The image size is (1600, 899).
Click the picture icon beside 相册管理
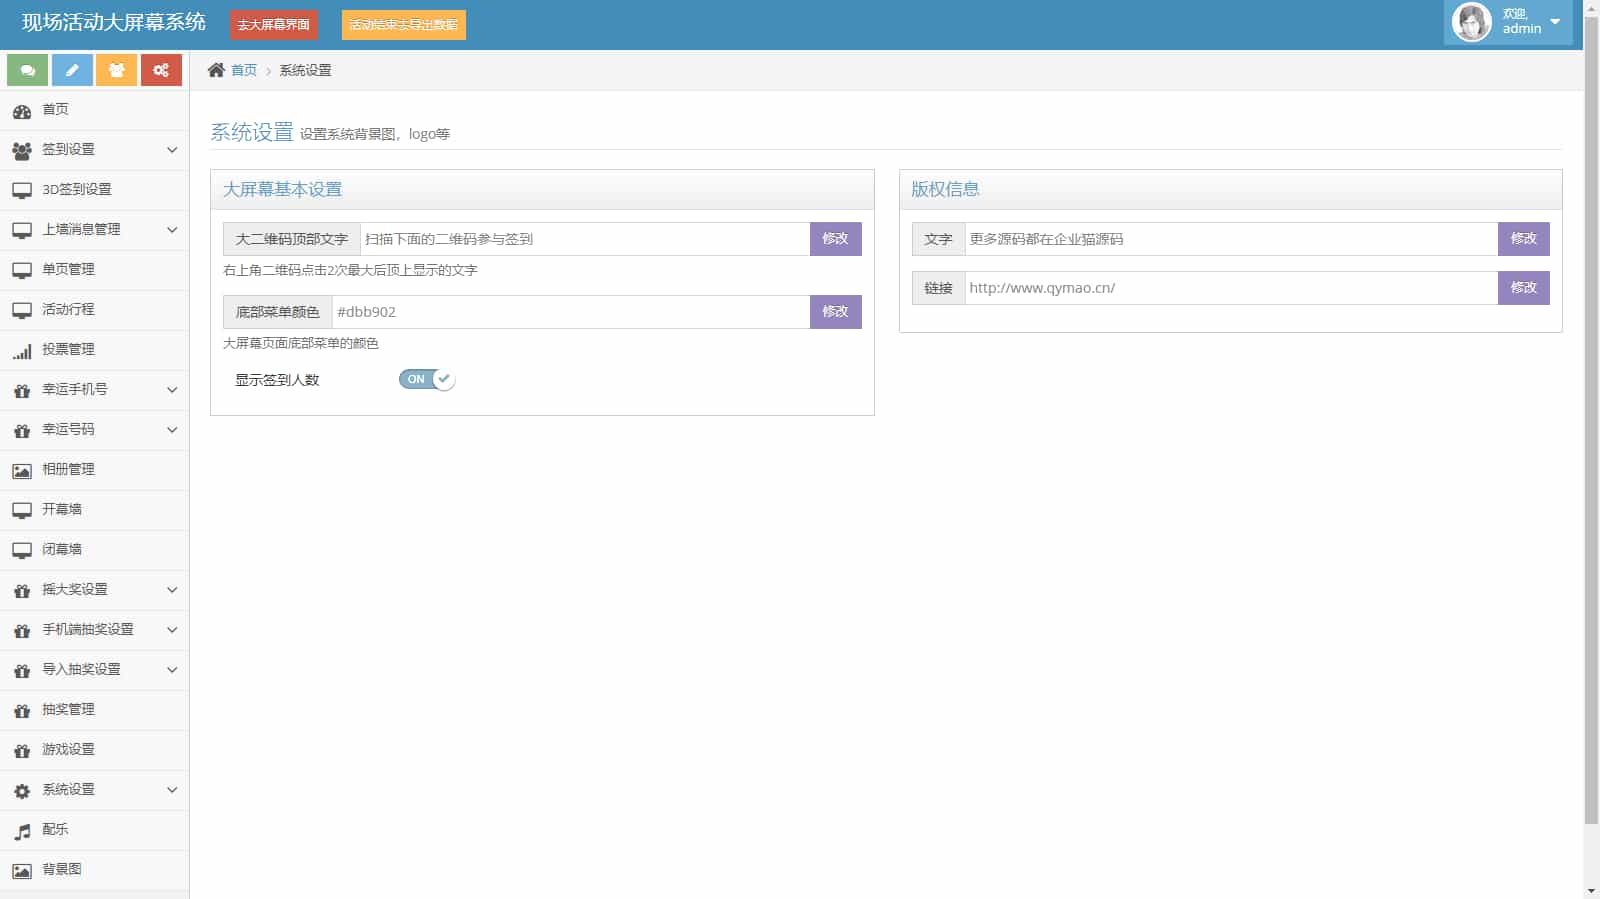[x=22, y=471]
